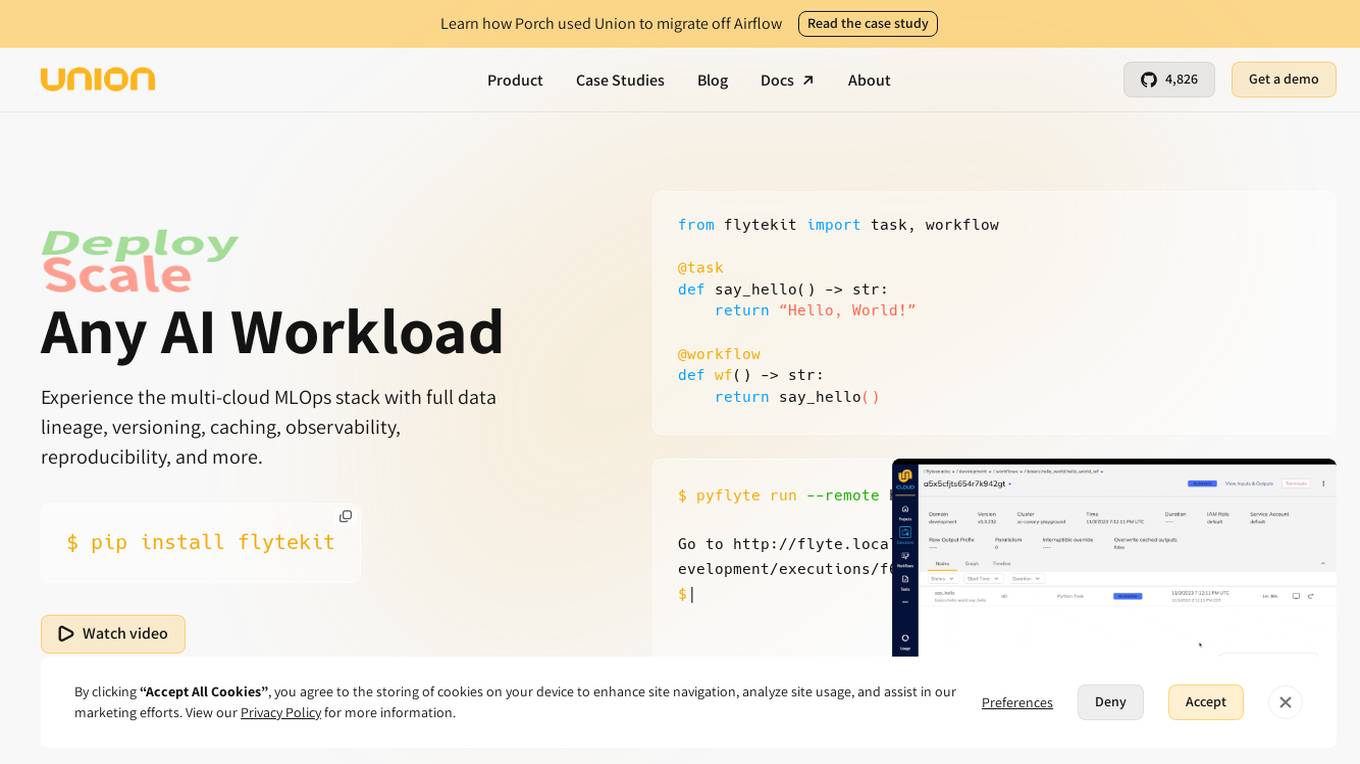1360x764 pixels.
Task: Expand the Duration filter dropdown
Action: (1026, 579)
